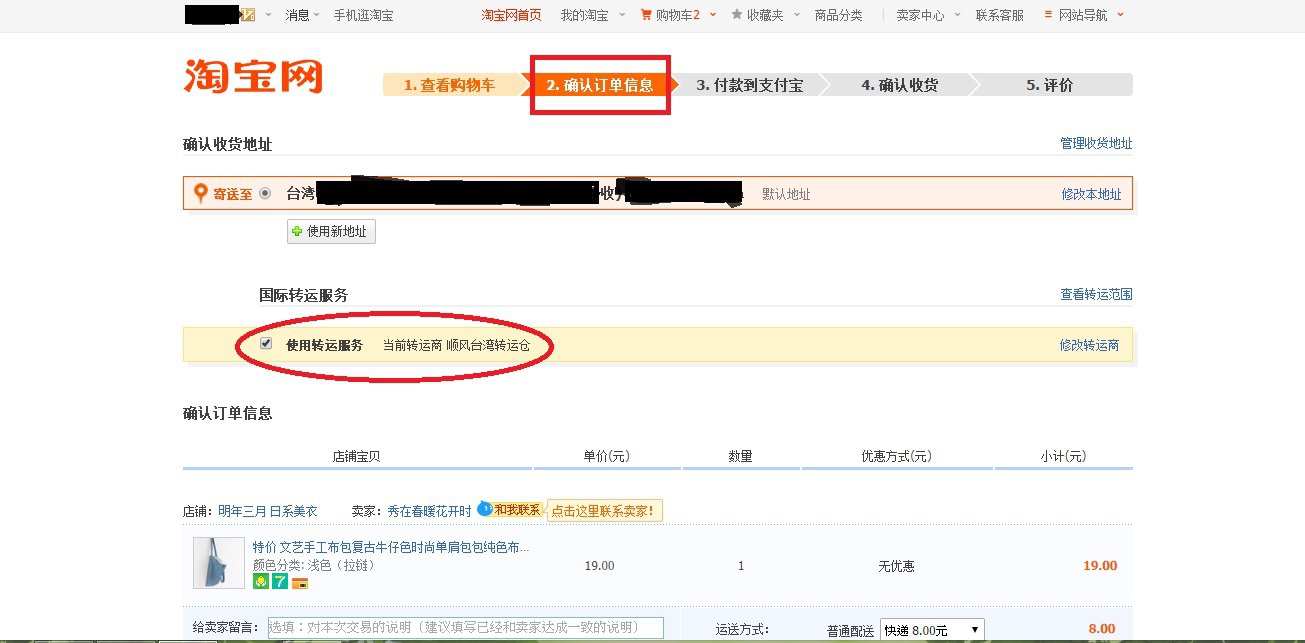Click the shipping fee 8.00 amount
This screenshot has width=1305, height=643.
(1101, 629)
